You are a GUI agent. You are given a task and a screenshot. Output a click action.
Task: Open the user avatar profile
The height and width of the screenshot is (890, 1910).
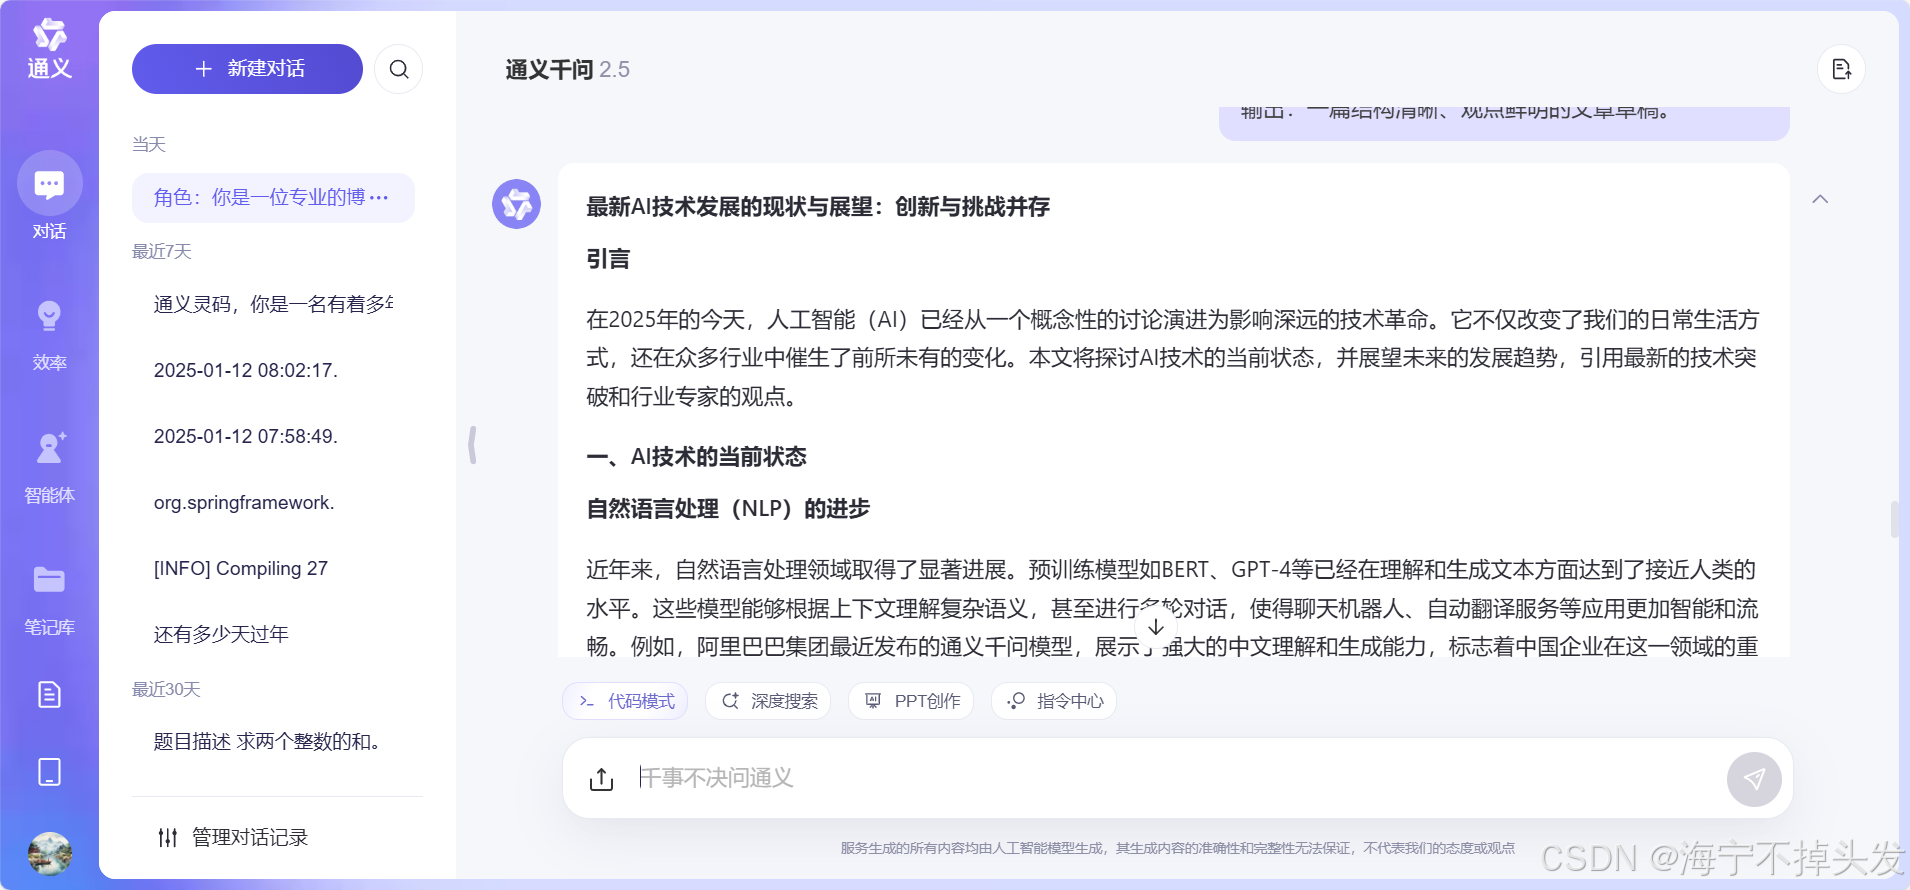(x=49, y=854)
